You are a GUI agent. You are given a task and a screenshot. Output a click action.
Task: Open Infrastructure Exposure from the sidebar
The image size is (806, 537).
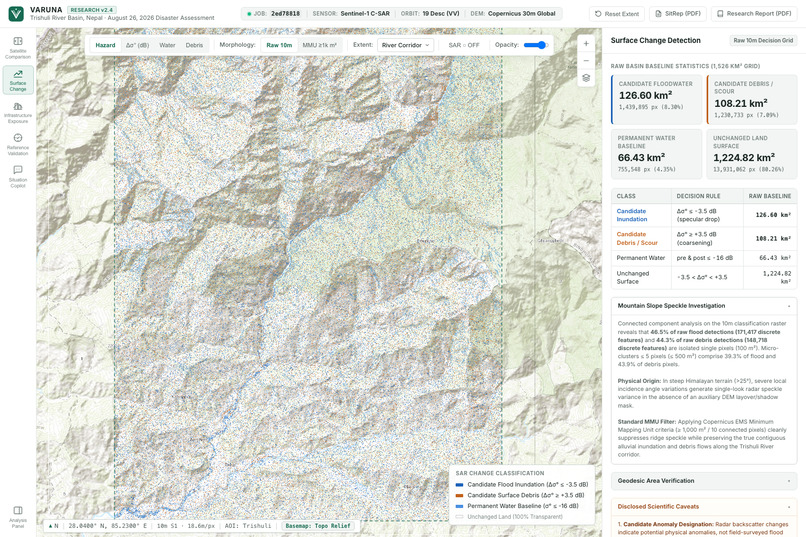(18, 113)
